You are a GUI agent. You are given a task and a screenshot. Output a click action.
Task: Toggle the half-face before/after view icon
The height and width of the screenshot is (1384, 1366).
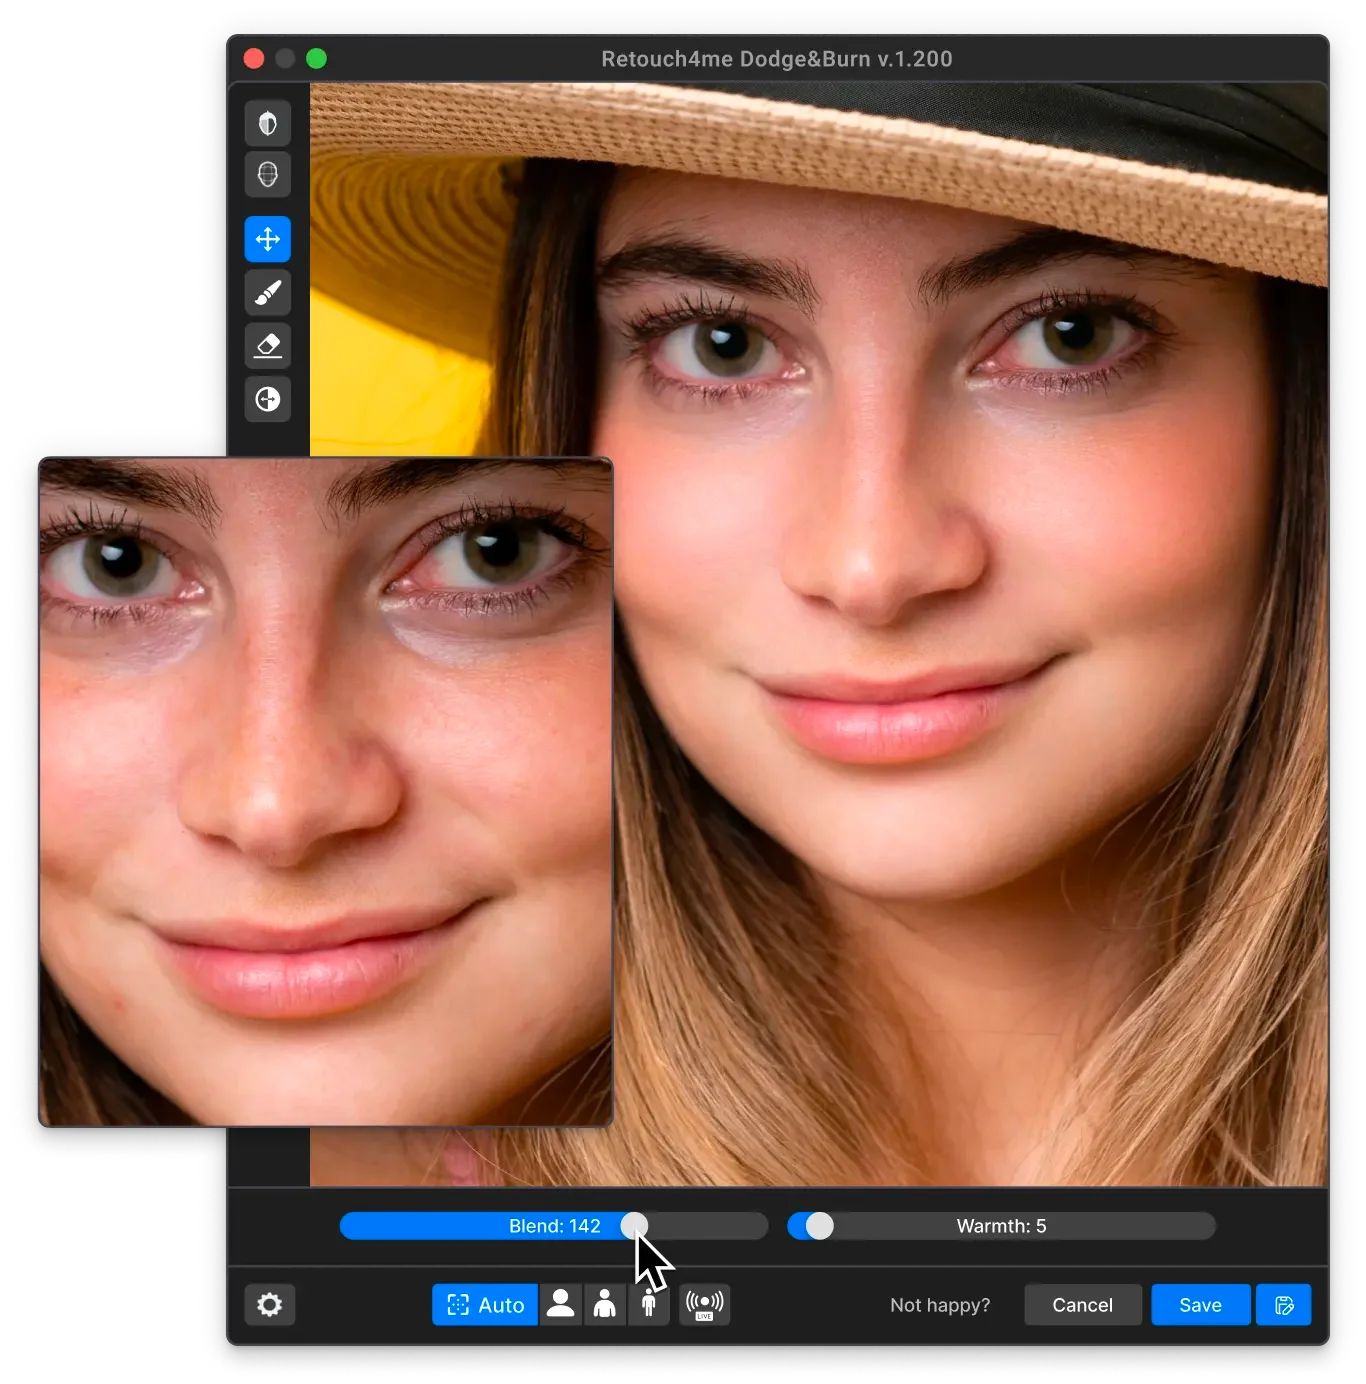[267, 123]
